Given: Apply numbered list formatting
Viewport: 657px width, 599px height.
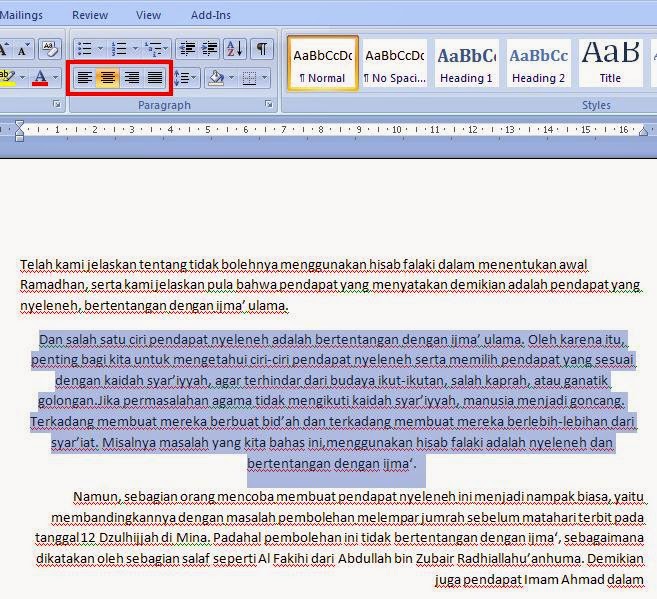Looking at the screenshot, I should [119, 49].
